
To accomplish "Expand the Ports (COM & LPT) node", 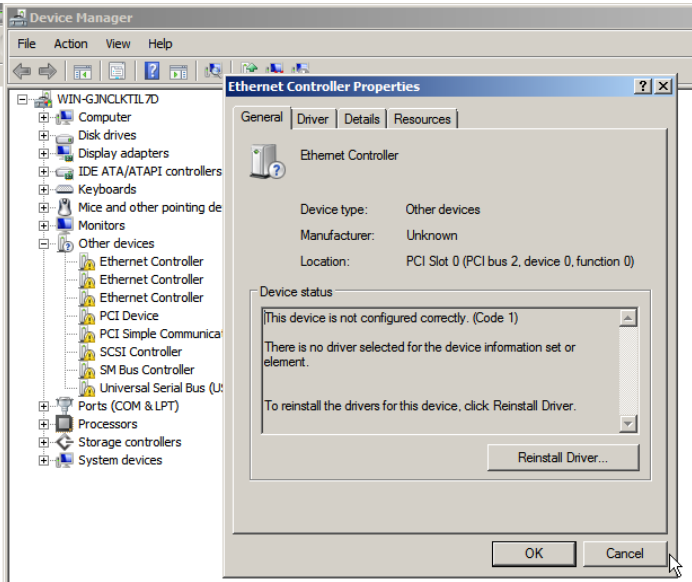I will [x=43, y=406].
